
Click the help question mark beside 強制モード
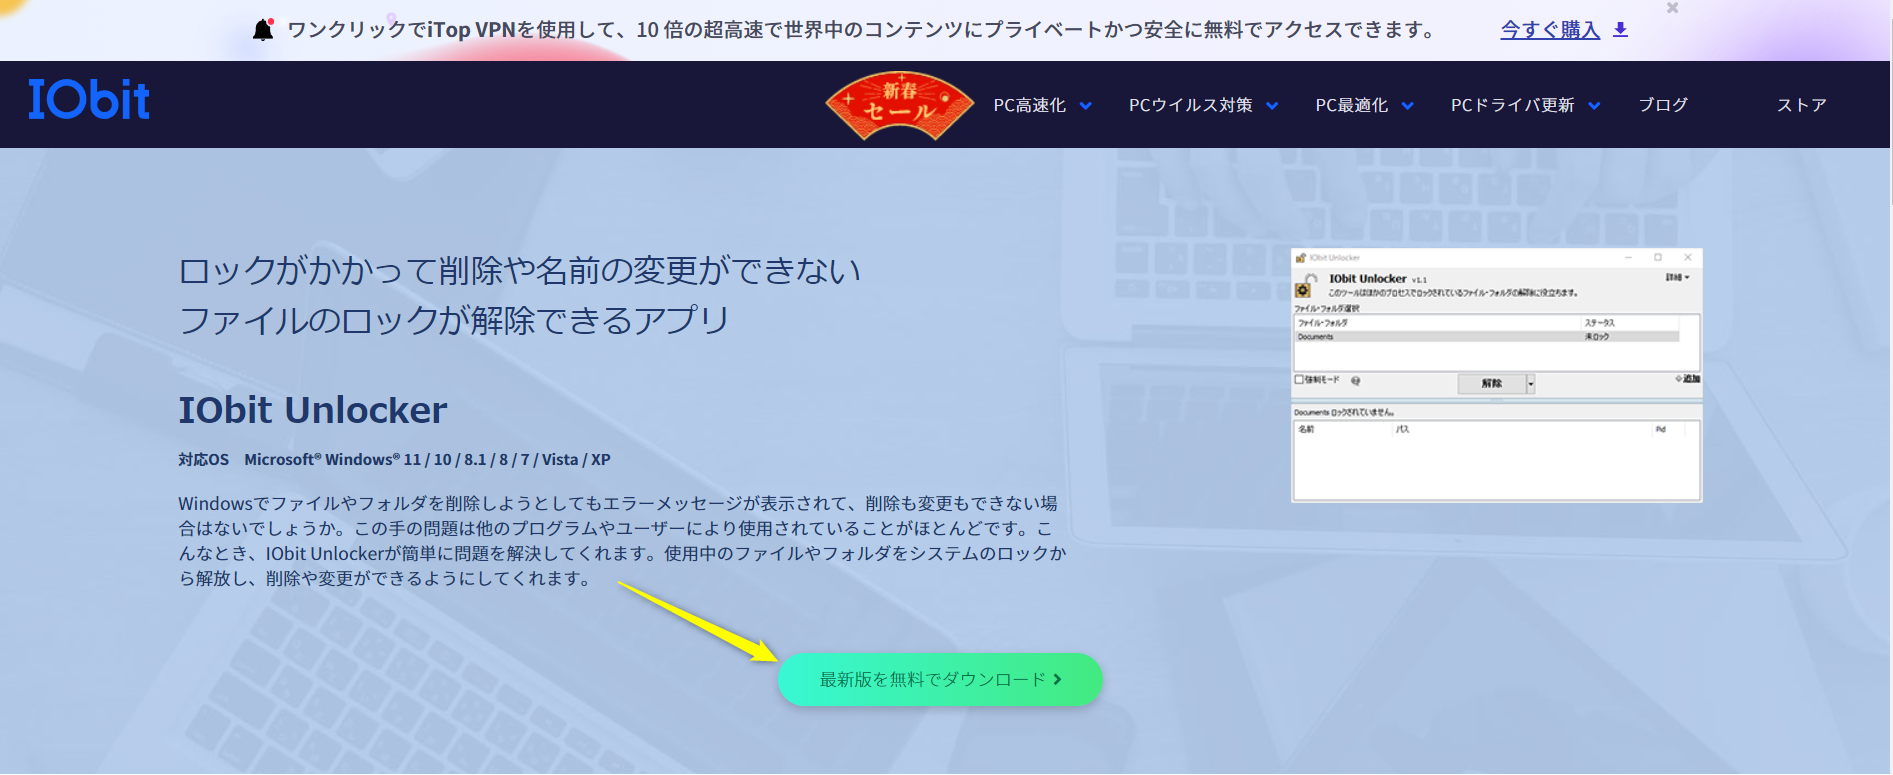point(1355,381)
